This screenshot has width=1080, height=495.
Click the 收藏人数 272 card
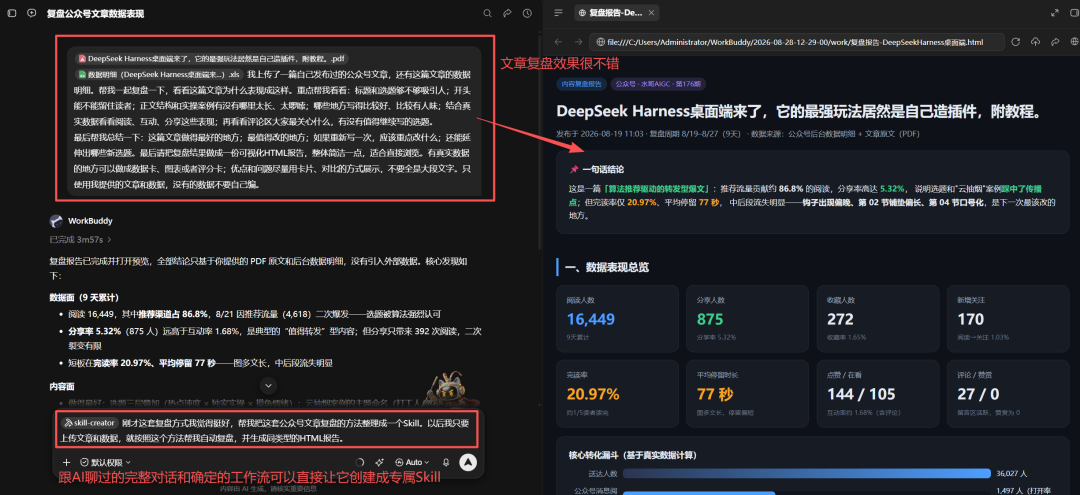[x=878, y=319]
